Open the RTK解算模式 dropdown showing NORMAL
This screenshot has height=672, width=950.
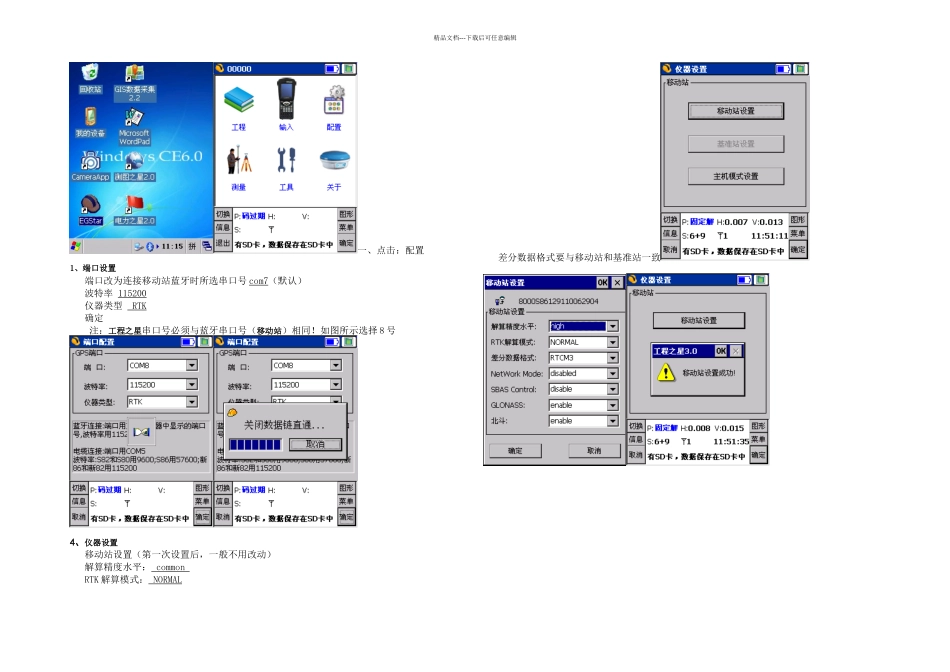613,342
